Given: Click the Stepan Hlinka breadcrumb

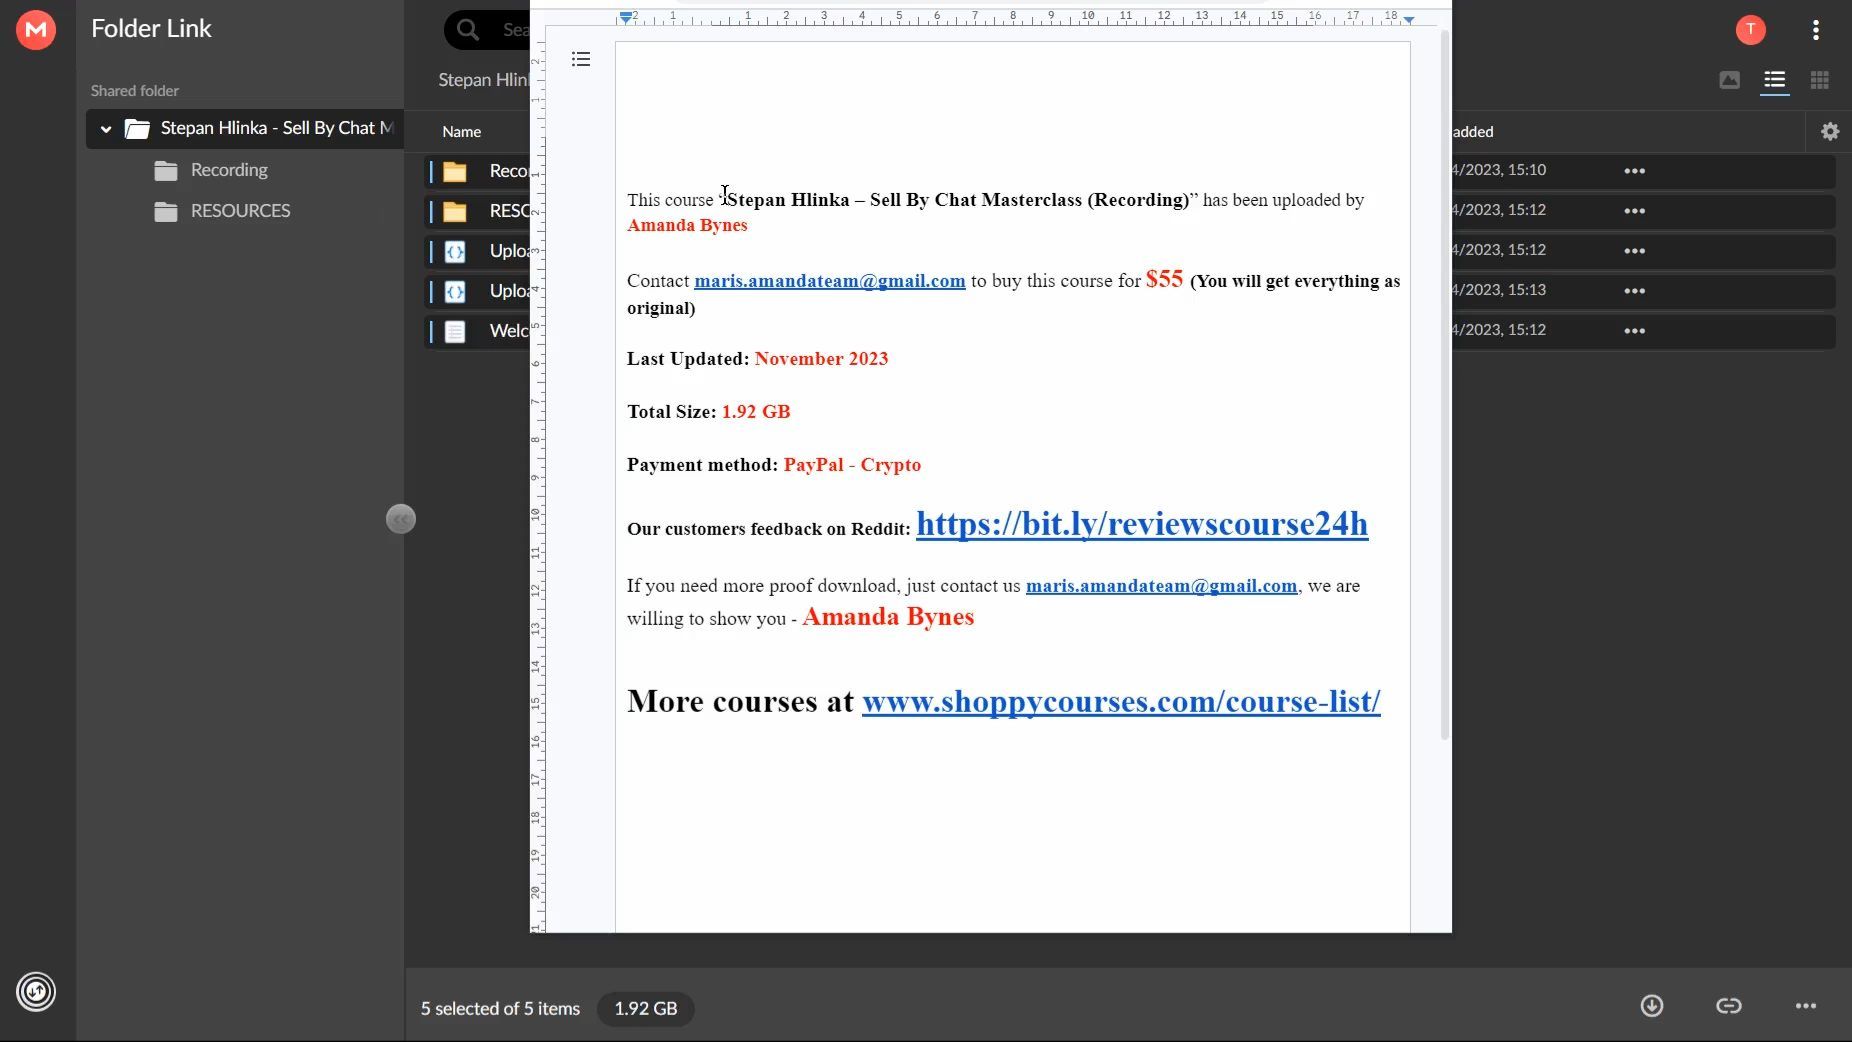Looking at the screenshot, I should pyautogui.click(x=483, y=80).
